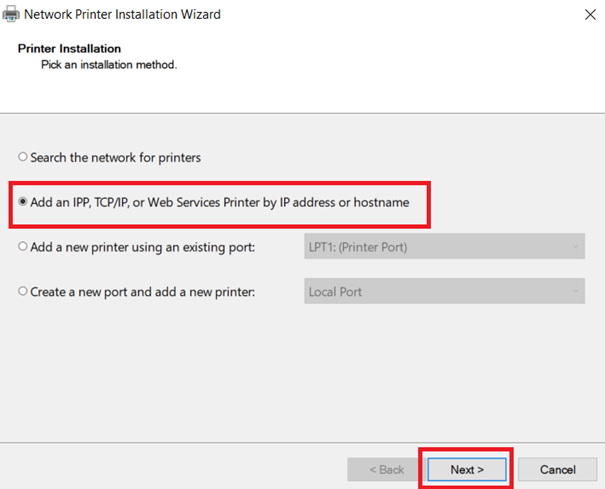This screenshot has width=605, height=489.
Task: Select the Search the network radio button
Action: (23, 157)
